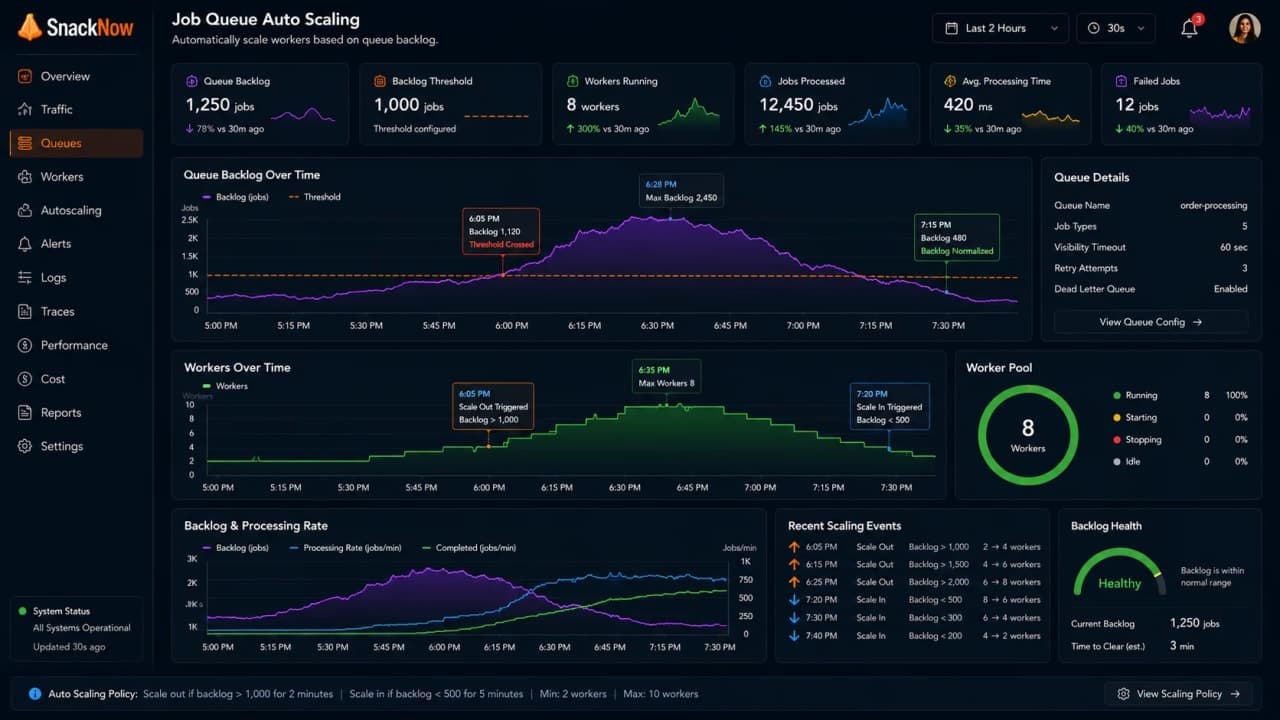
Task: Click the order-processing queue name value
Action: click(1214, 205)
